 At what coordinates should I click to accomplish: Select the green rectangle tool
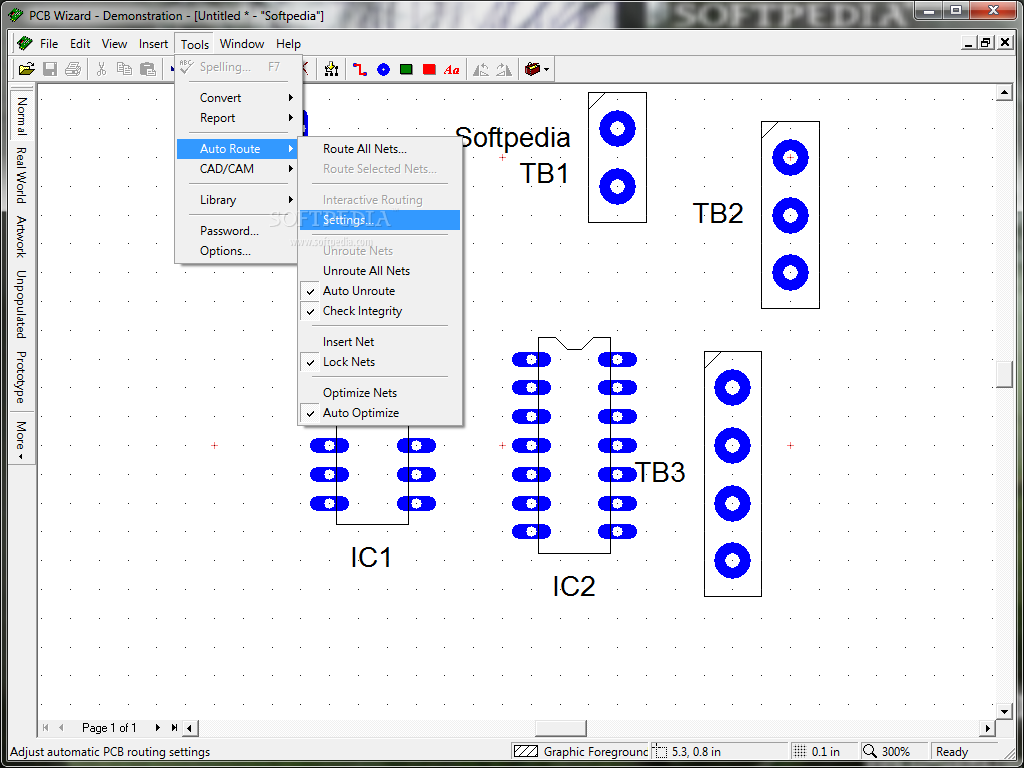tap(406, 69)
